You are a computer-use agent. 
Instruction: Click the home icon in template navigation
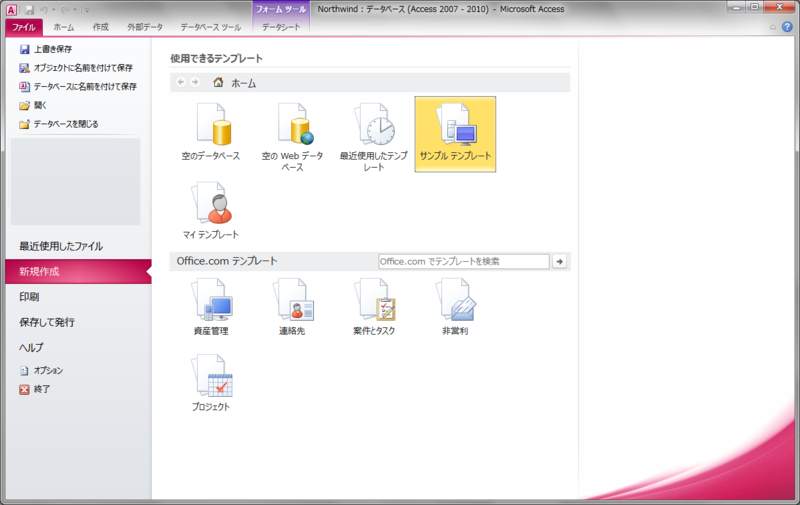click(218, 82)
